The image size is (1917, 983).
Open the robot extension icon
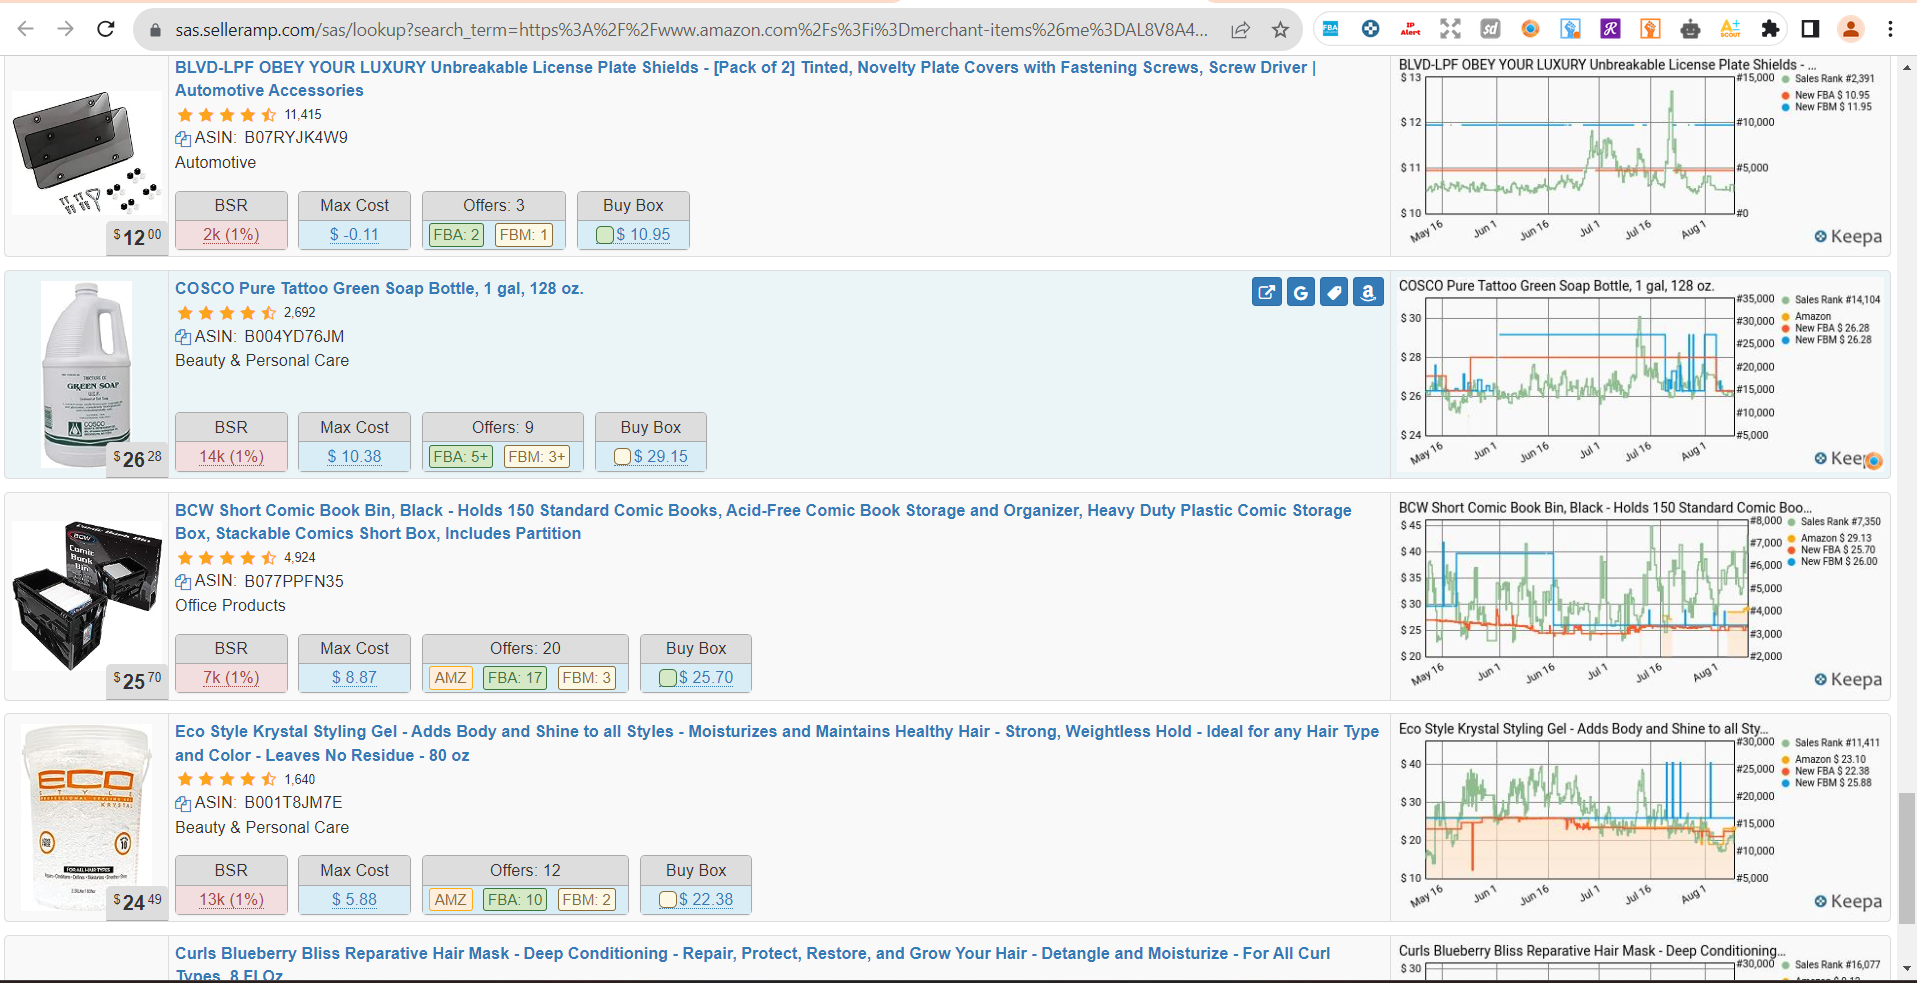click(x=1690, y=29)
